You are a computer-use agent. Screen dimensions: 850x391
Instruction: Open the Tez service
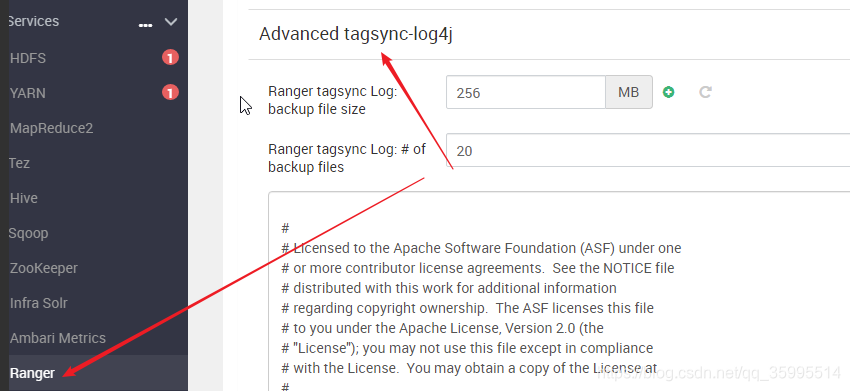click(x=20, y=163)
